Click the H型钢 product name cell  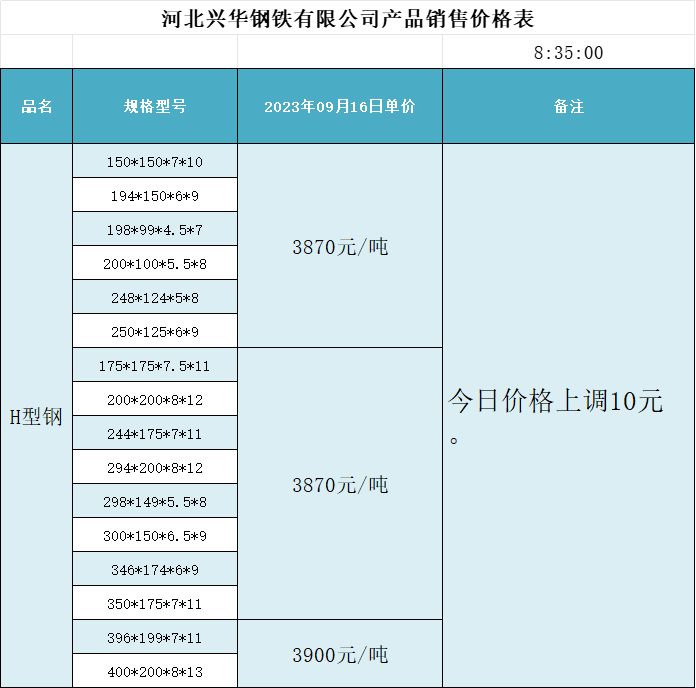click(36, 416)
